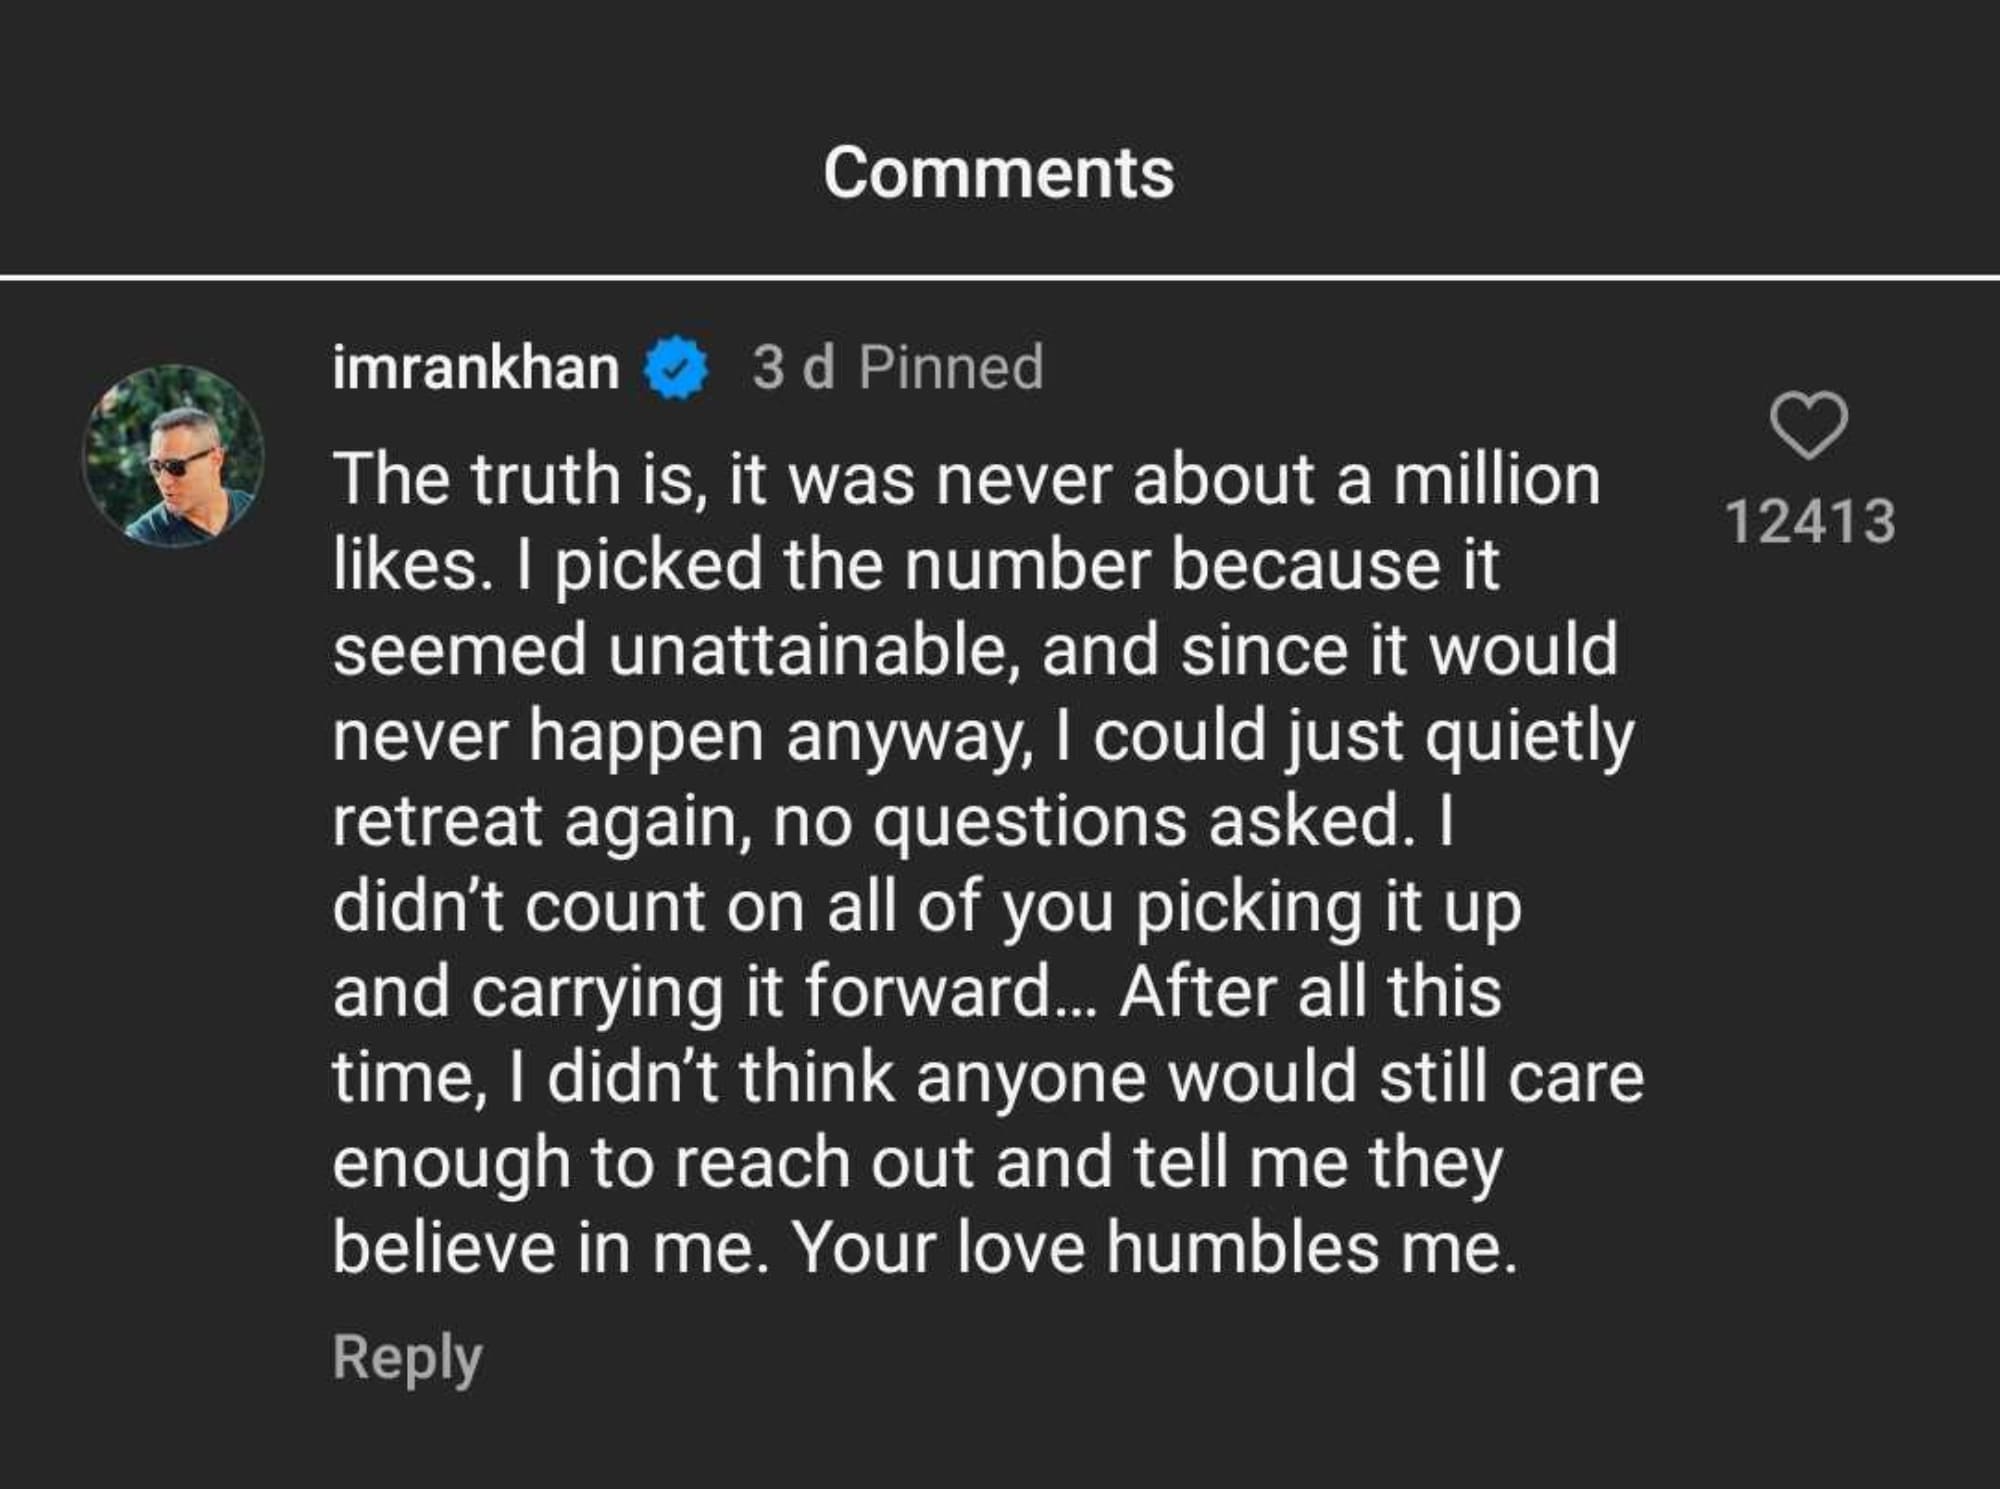2000x1489 pixels.
Task: View the 12413 likes count
Action: [x=1810, y=522]
